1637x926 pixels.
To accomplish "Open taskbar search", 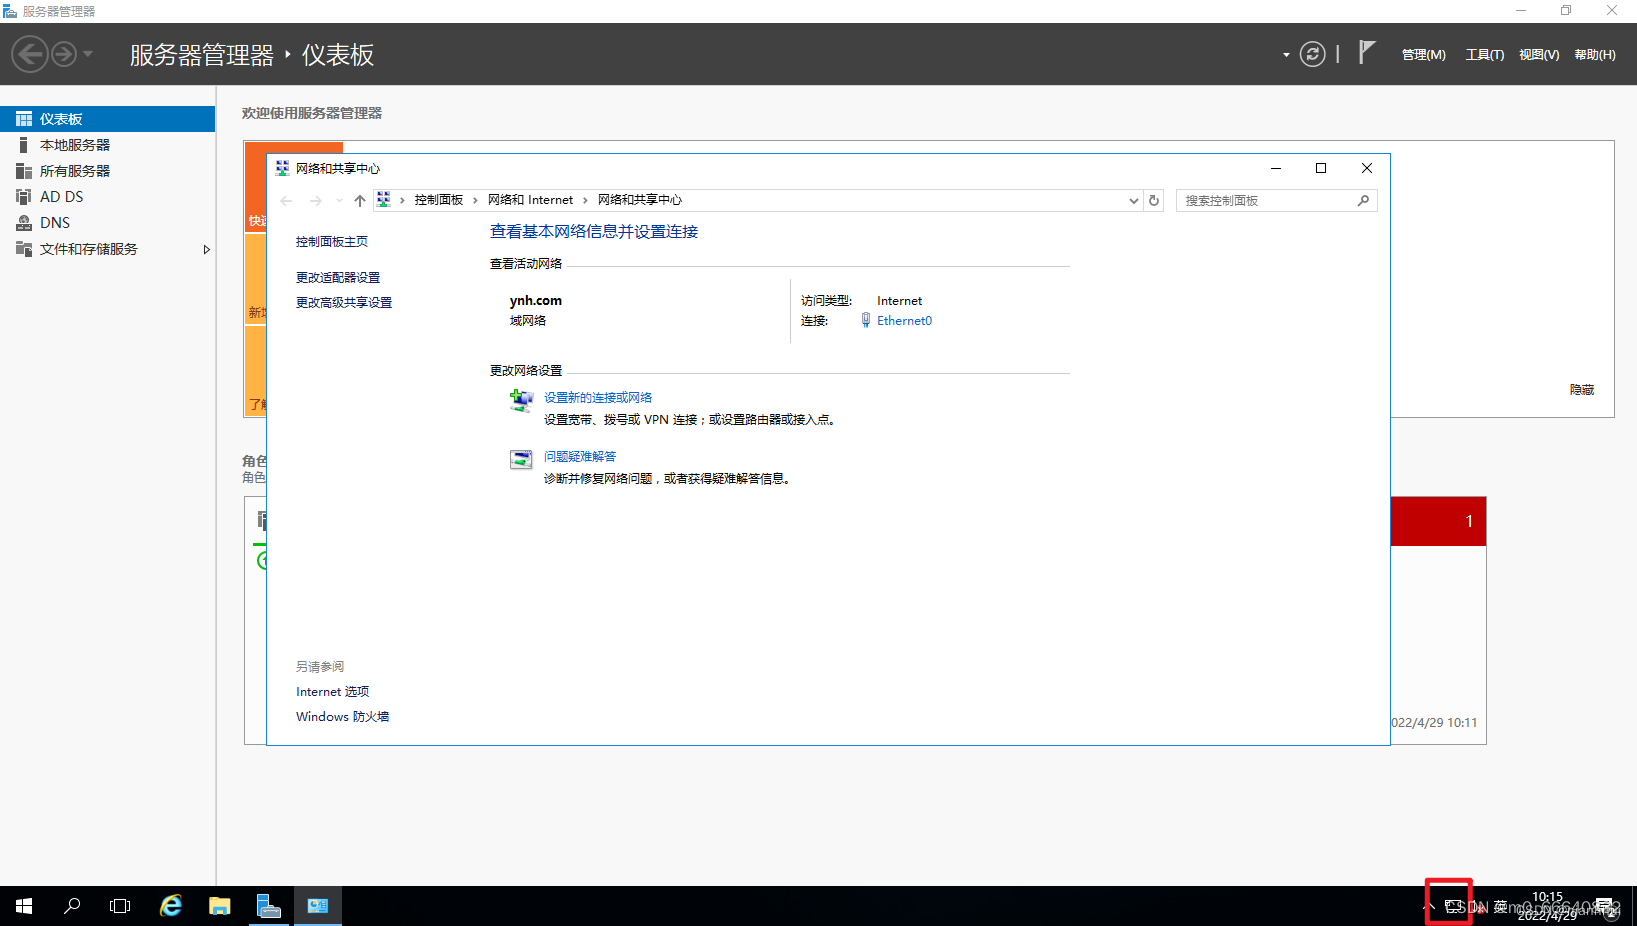I will pos(72,906).
